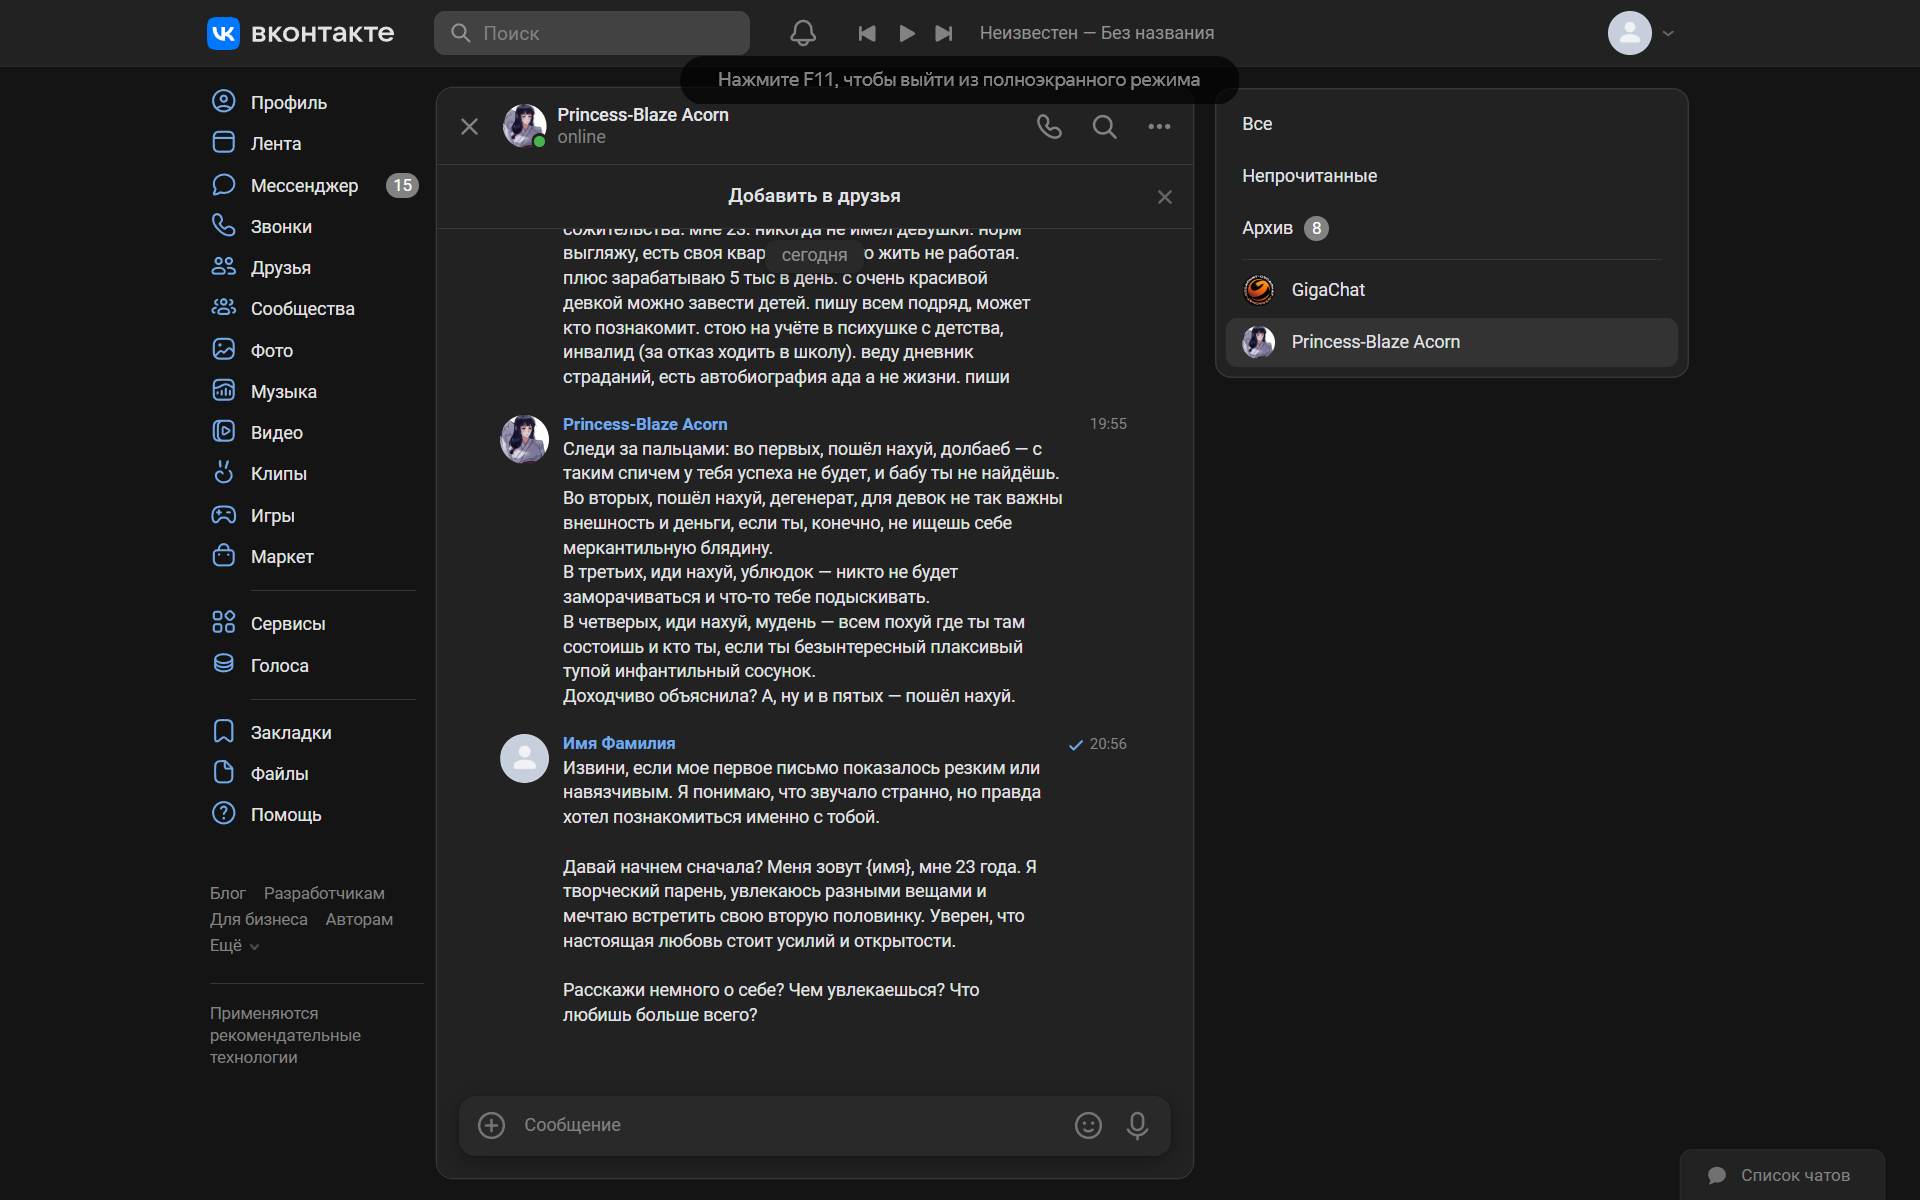Image resolution: width=1920 pixels, height=1200 pixels.
Task: Dismiss the add-to-friends banner
Action: click(1164, 197)
